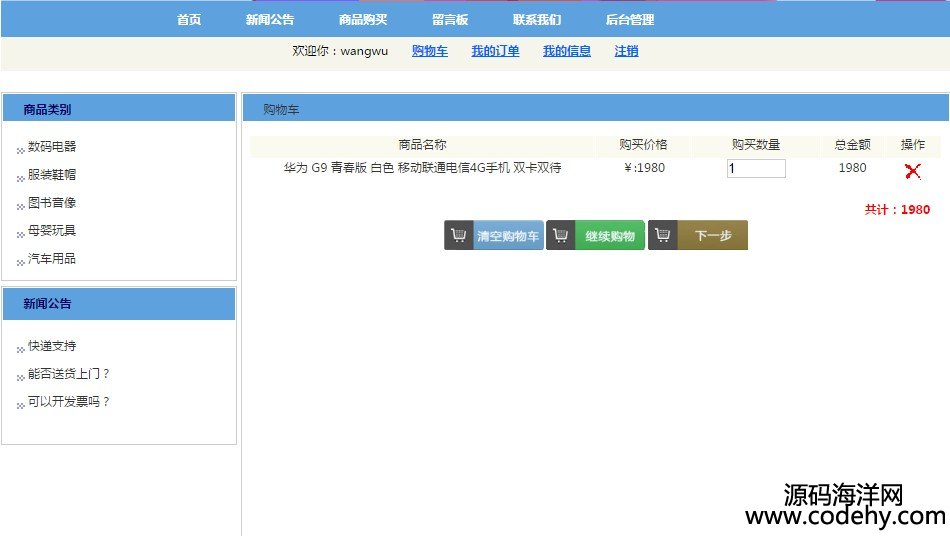Click the 购物车 link
The height and width of the screenshot is (536, 950).
pyautogui.click(x=430, y=51)
